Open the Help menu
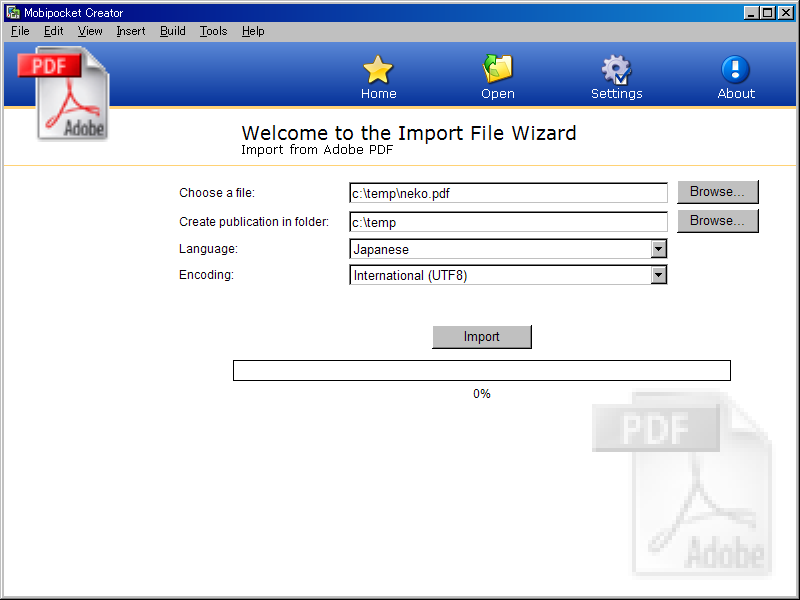 coord(253,31)
